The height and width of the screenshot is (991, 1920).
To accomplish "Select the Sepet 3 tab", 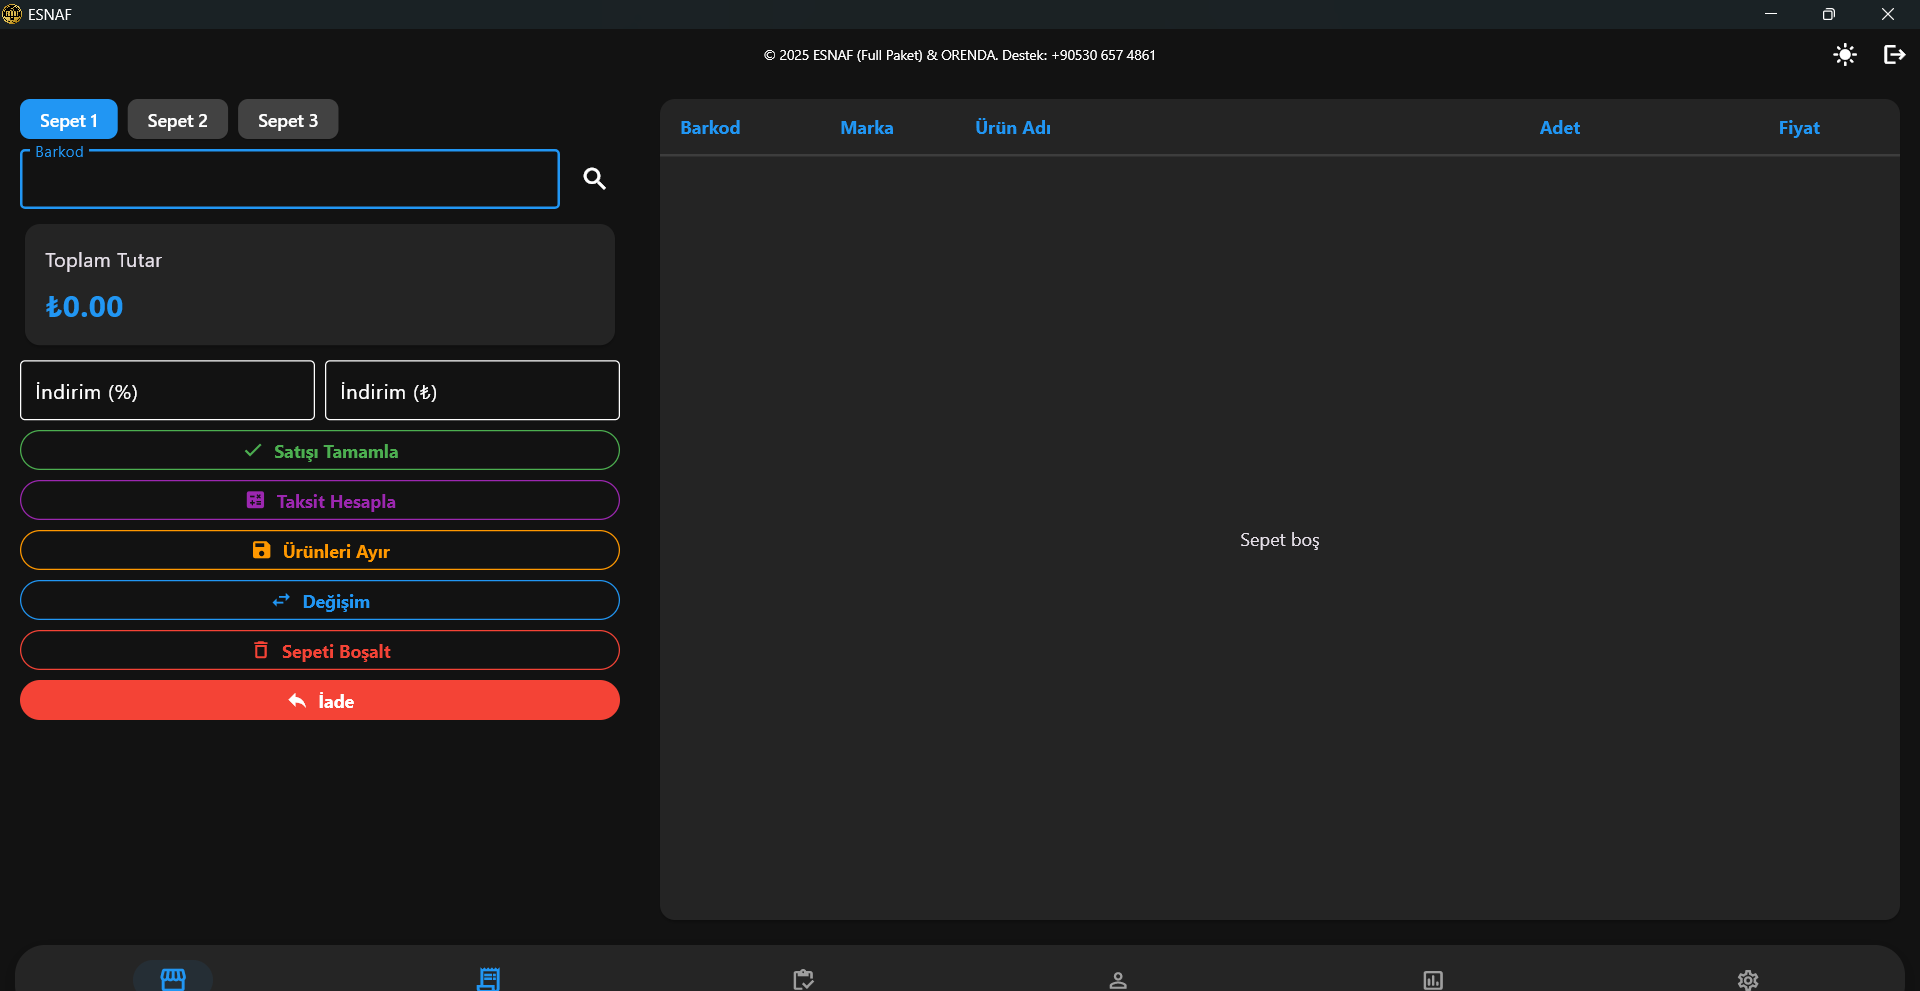I will click(287, 120).
